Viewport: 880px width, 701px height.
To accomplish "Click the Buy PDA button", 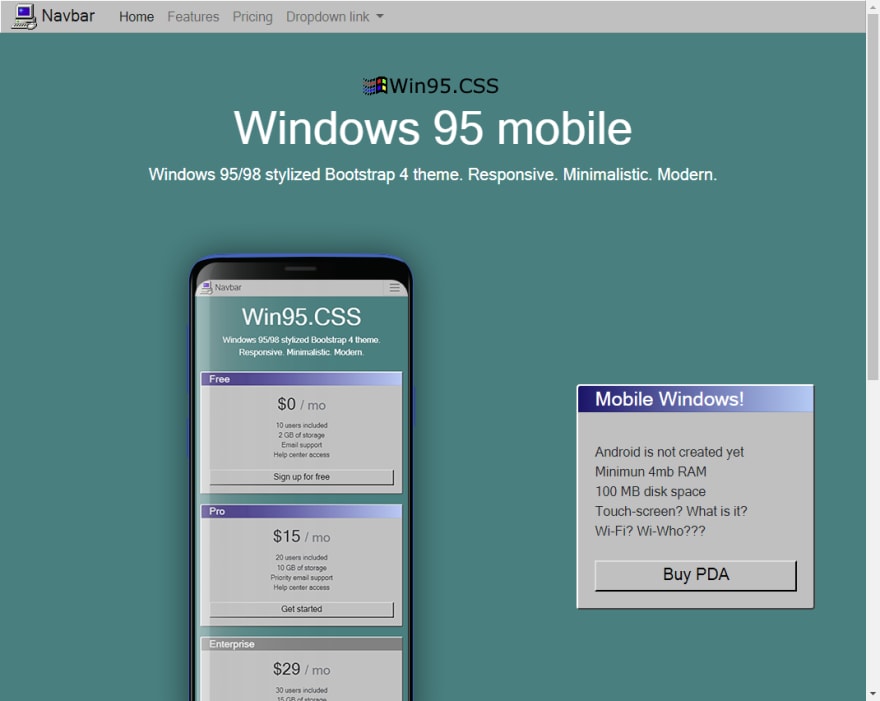I will tap(695, 575).
